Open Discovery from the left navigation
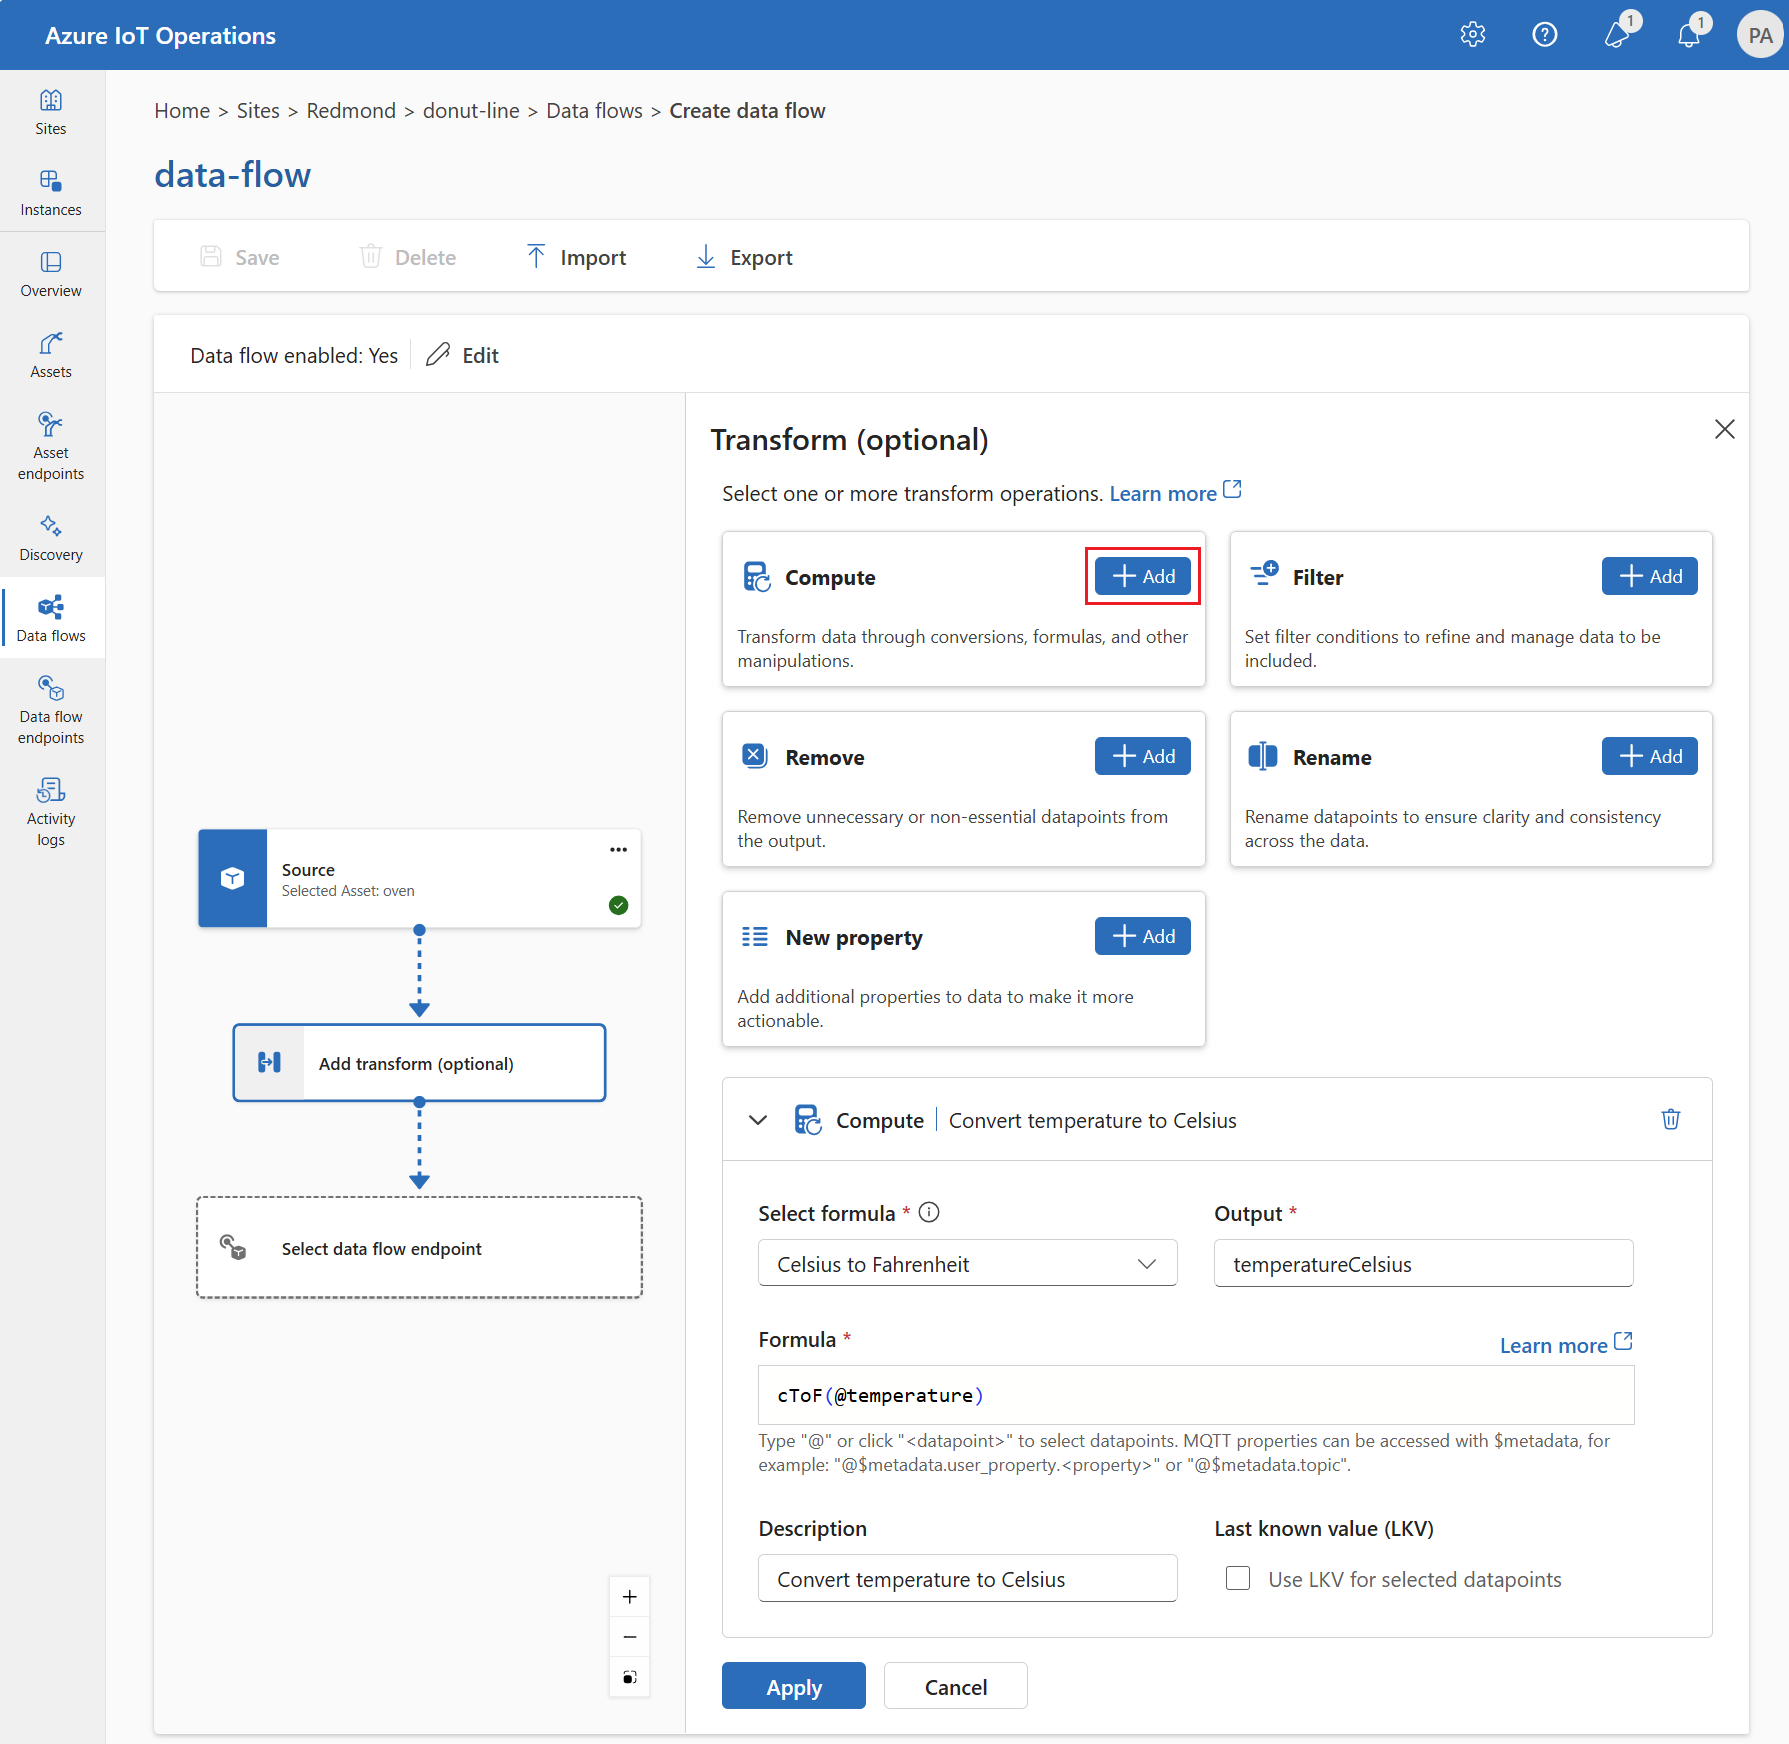This screenshot has height=1744, width=1789. [x=51, y=539]
